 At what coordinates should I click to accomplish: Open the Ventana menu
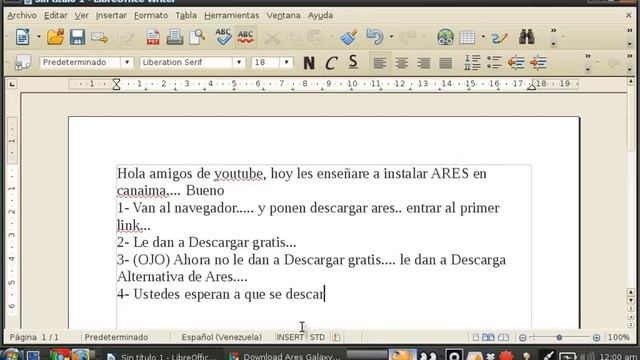(x=283, y=16)
